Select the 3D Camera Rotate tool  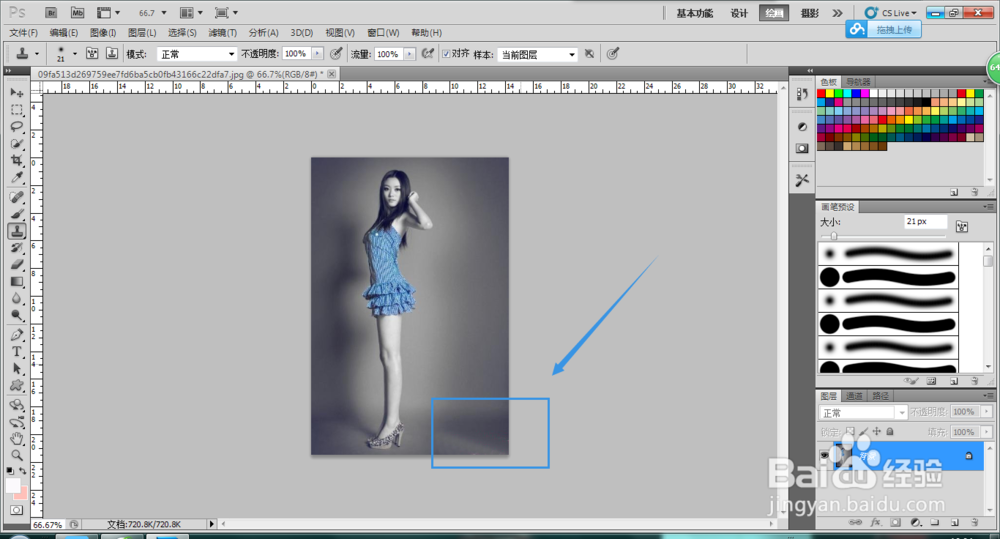17,422
